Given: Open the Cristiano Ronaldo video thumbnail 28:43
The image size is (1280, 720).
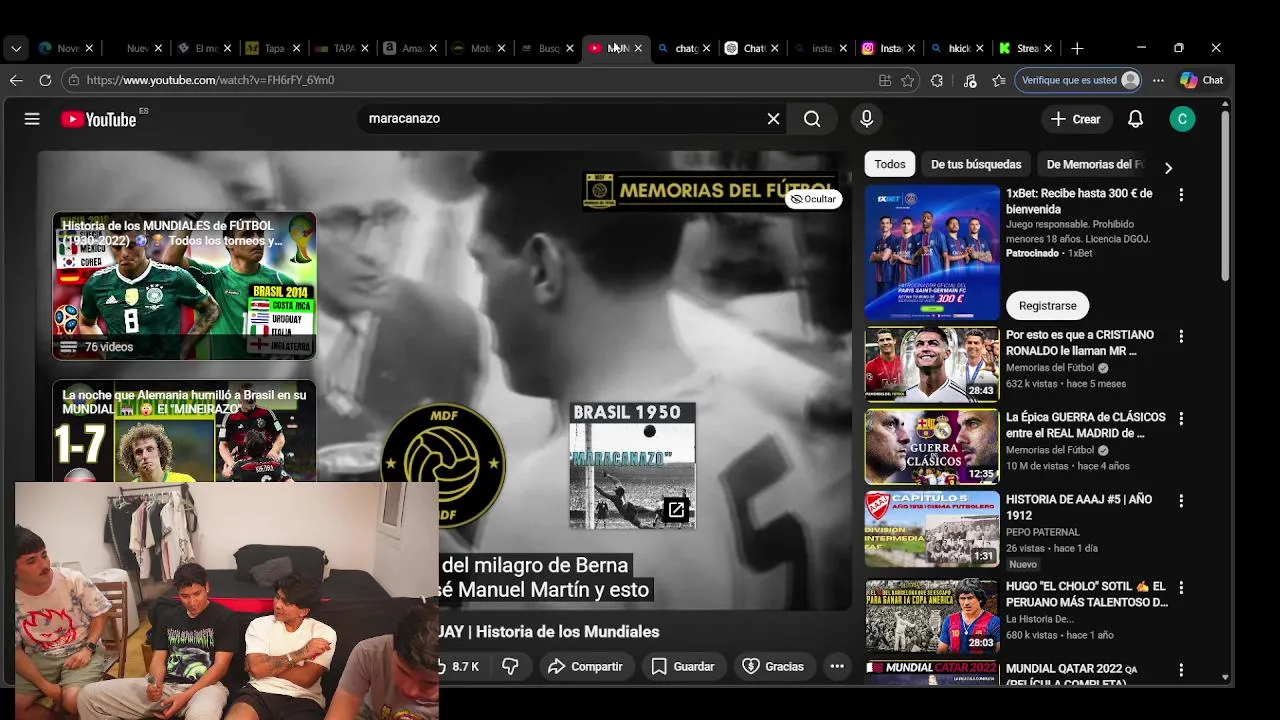Looking at the screenshot, I should click(932, 364).
